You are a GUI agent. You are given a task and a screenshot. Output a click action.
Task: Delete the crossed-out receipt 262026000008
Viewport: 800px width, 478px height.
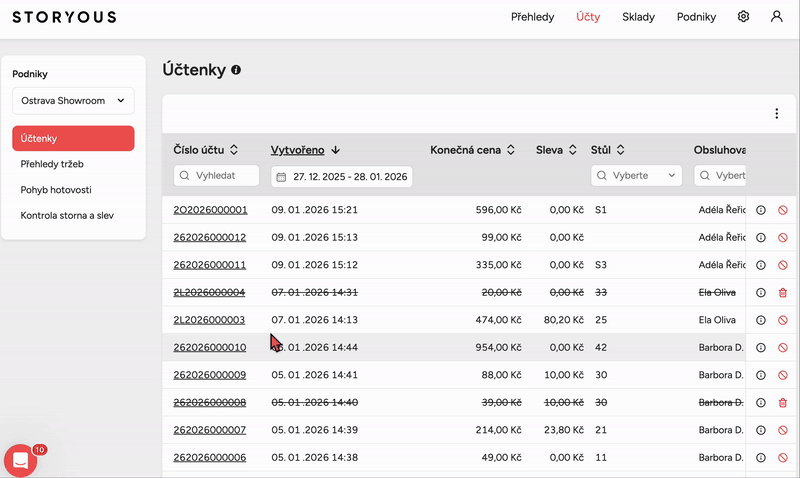782,403
